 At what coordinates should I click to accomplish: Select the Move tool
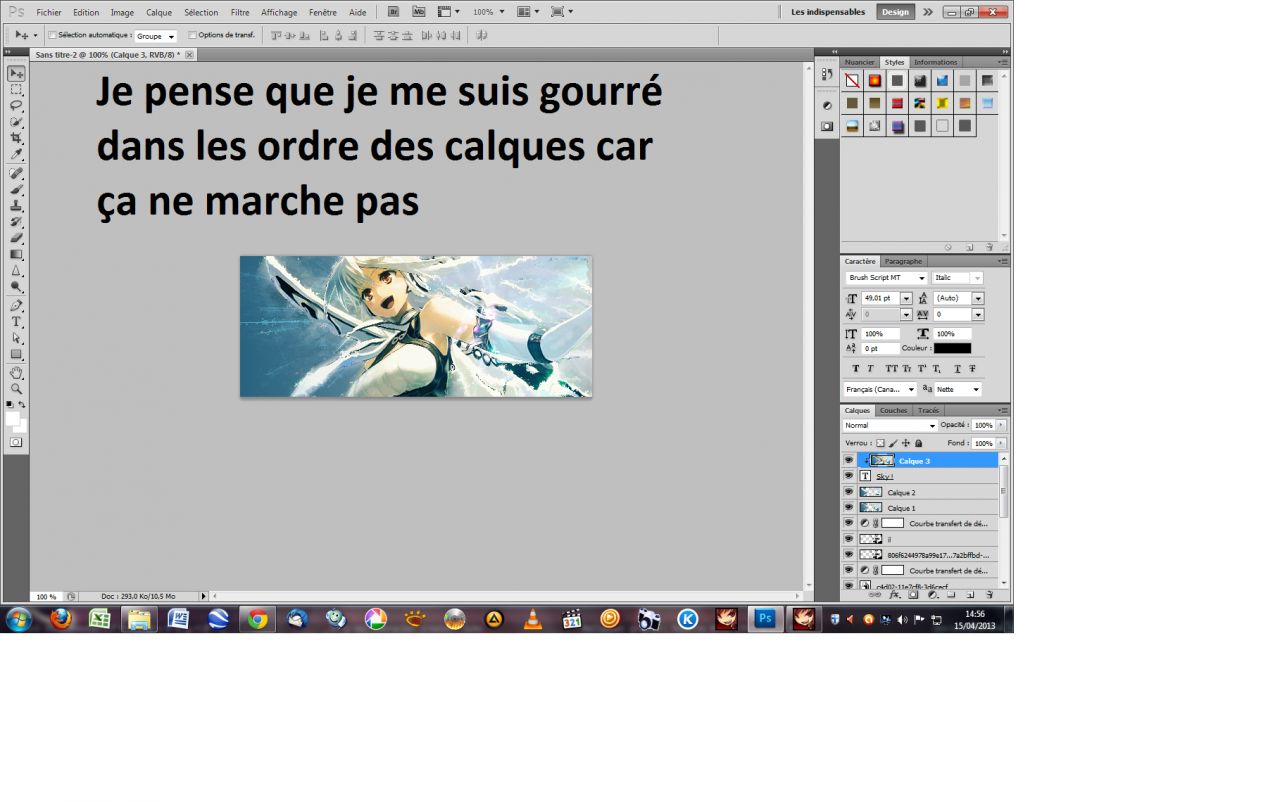pyautogui.click(x=16, y=73)
